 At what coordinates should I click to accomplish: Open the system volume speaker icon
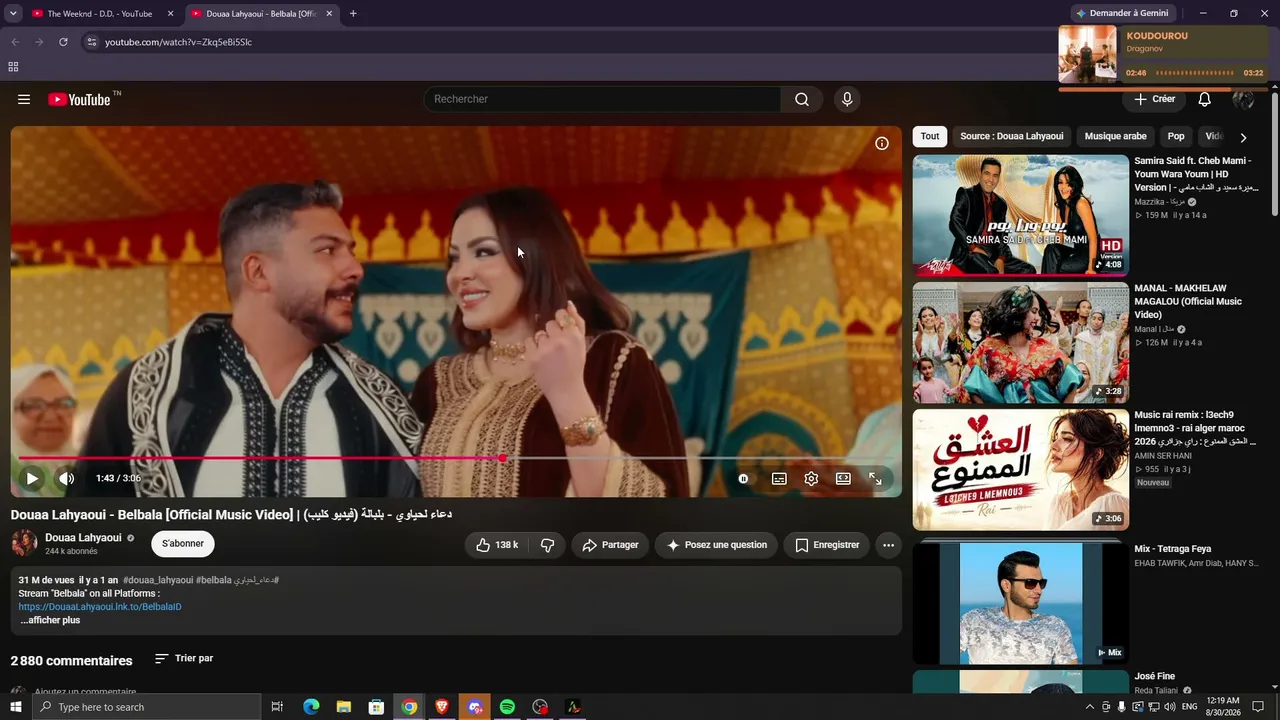1168,707
